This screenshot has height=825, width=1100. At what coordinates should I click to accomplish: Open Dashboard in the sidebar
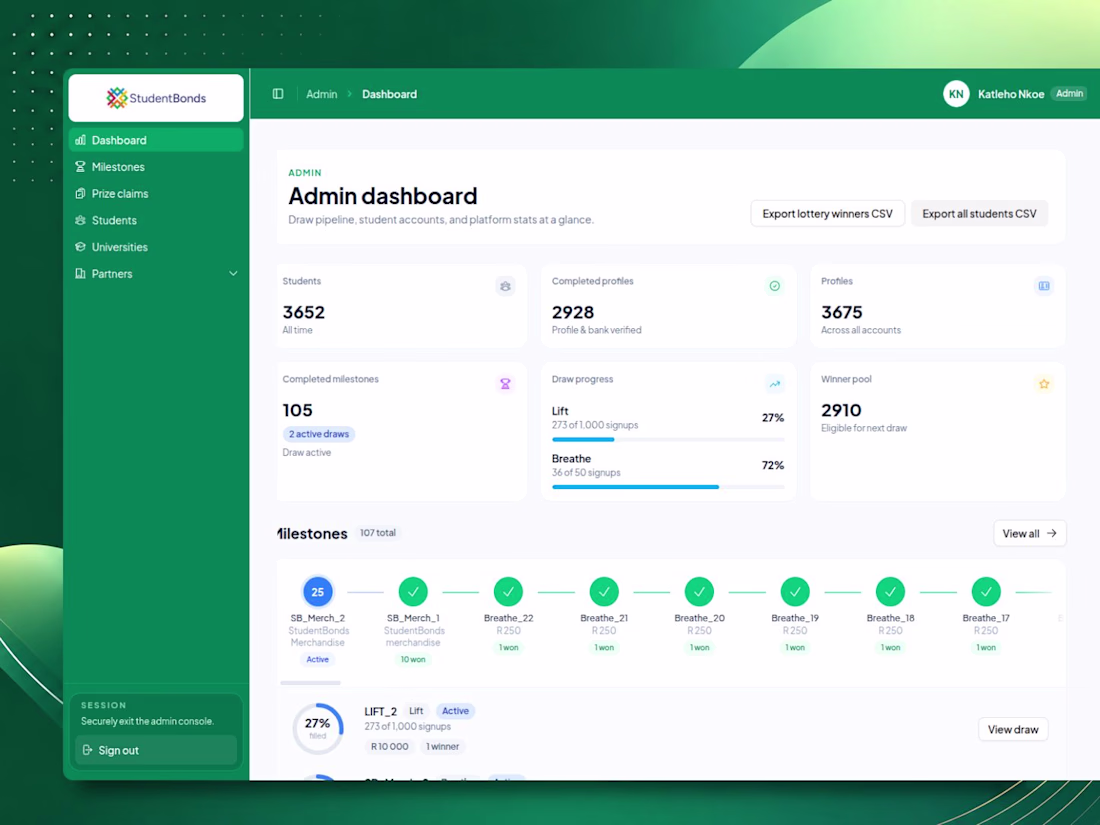point(156,140)
